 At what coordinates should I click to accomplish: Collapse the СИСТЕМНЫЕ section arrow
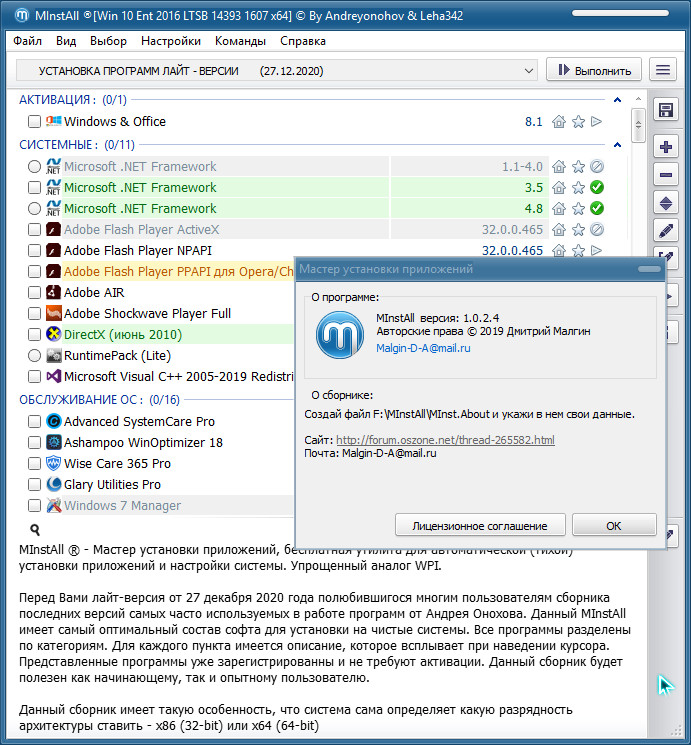[x=617, y=144]
